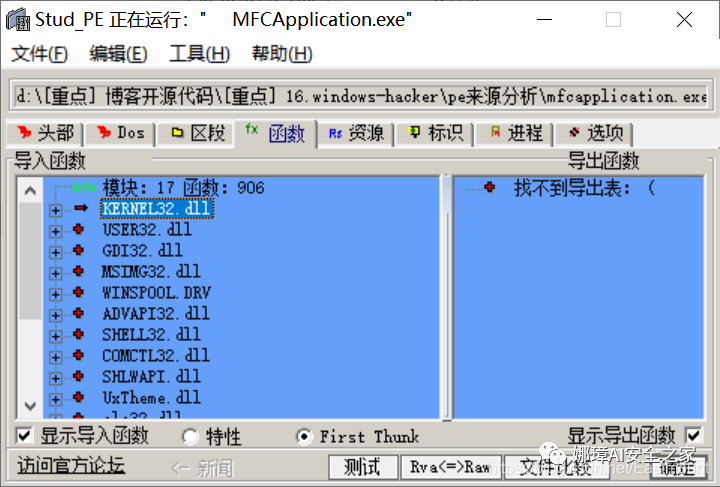Select the 模块: 17 函数: 906 row

point(183,188)
